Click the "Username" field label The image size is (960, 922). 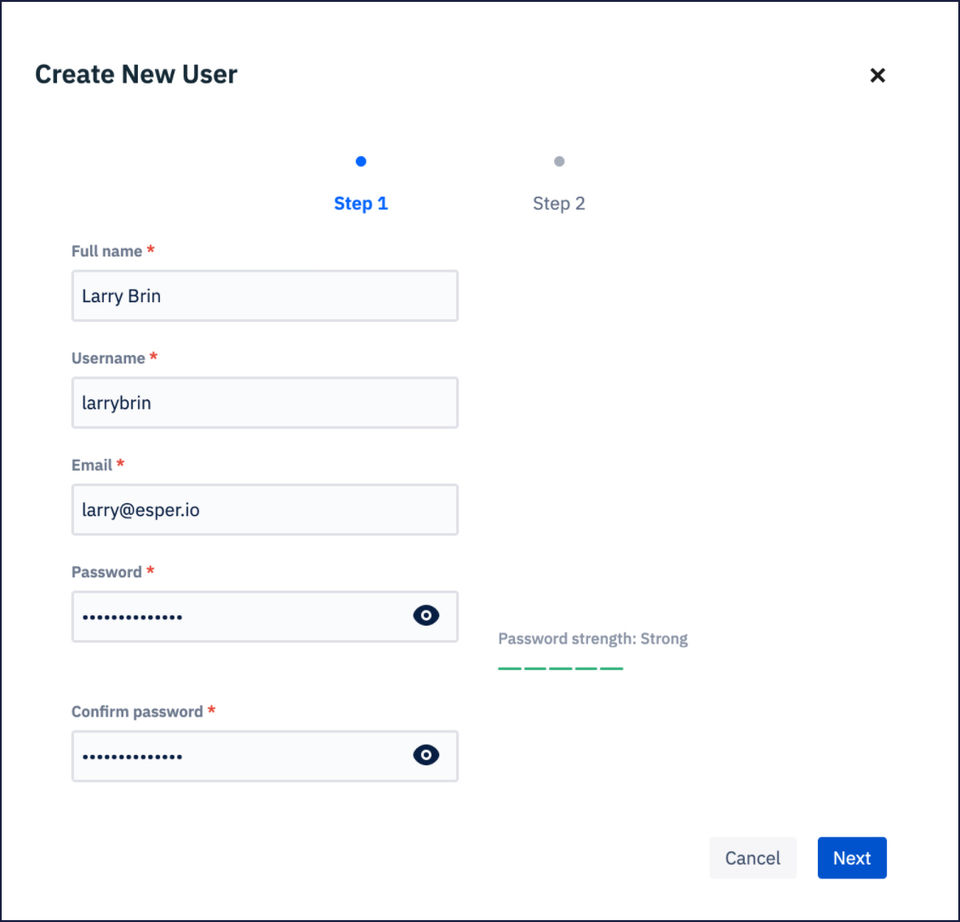point(108,358)
